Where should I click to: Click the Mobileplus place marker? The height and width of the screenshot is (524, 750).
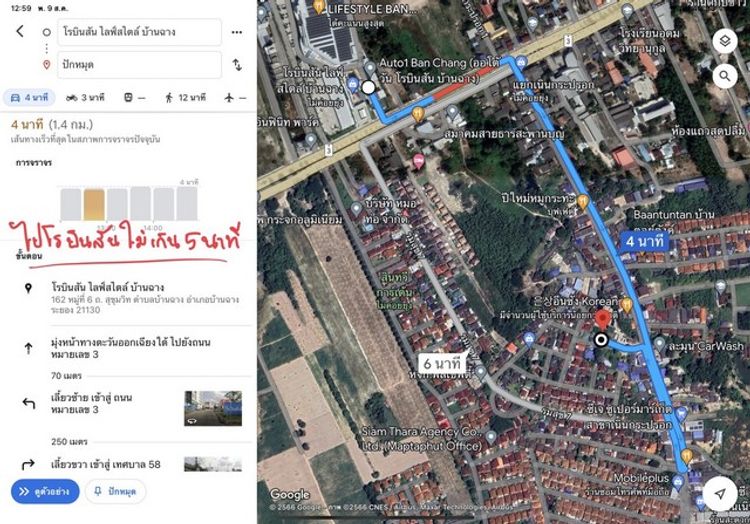686,457
